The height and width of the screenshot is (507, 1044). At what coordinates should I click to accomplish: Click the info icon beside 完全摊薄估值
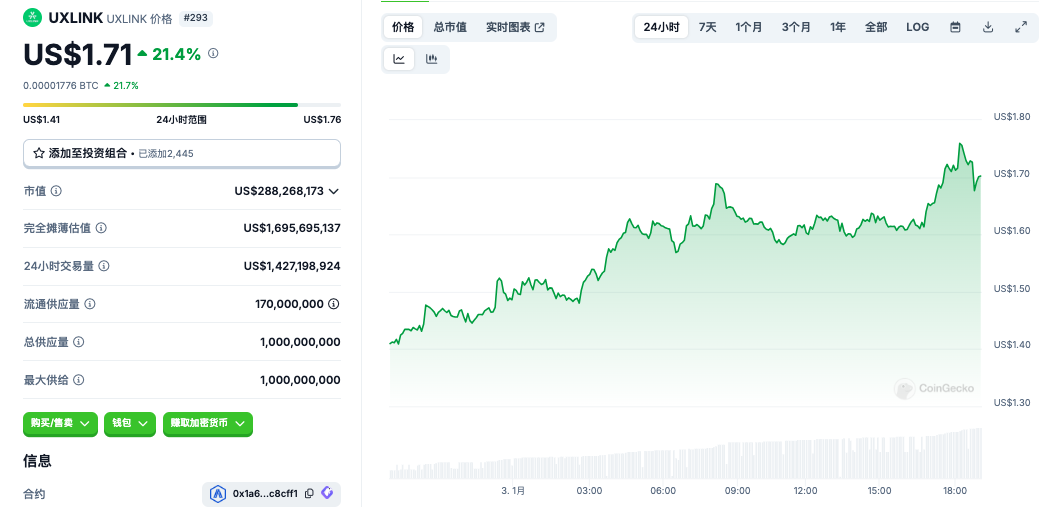click(x=101, y=228)
